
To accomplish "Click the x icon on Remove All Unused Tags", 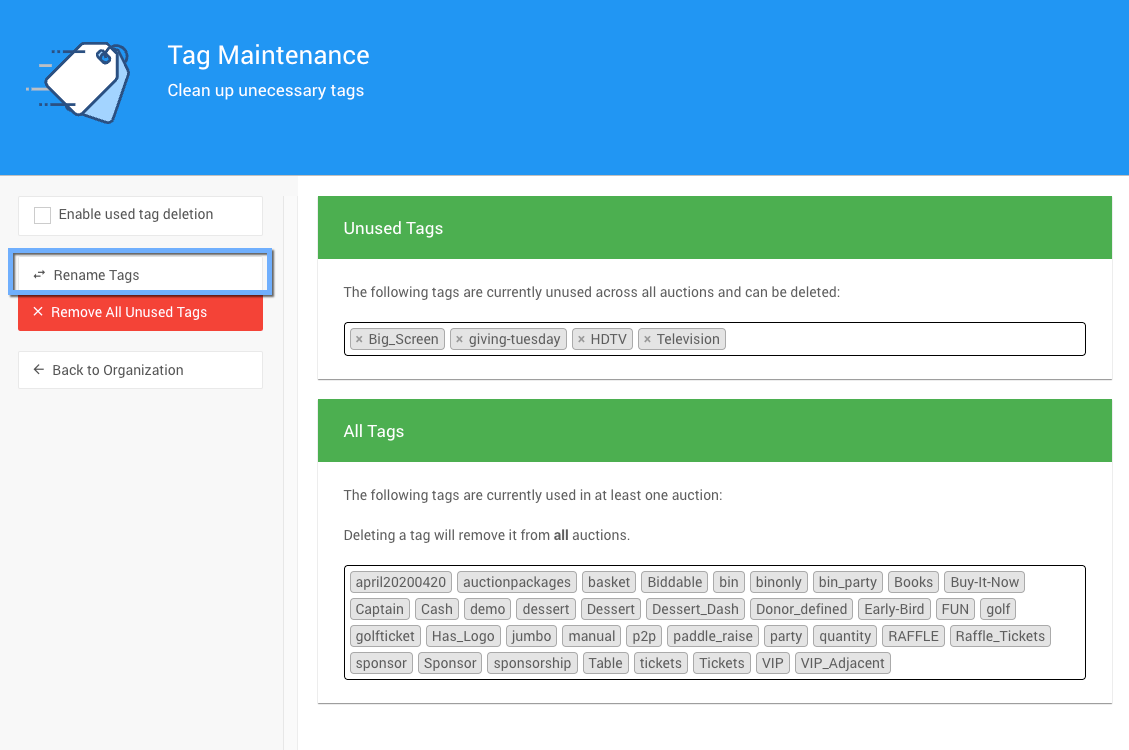I will pos(38,312).
